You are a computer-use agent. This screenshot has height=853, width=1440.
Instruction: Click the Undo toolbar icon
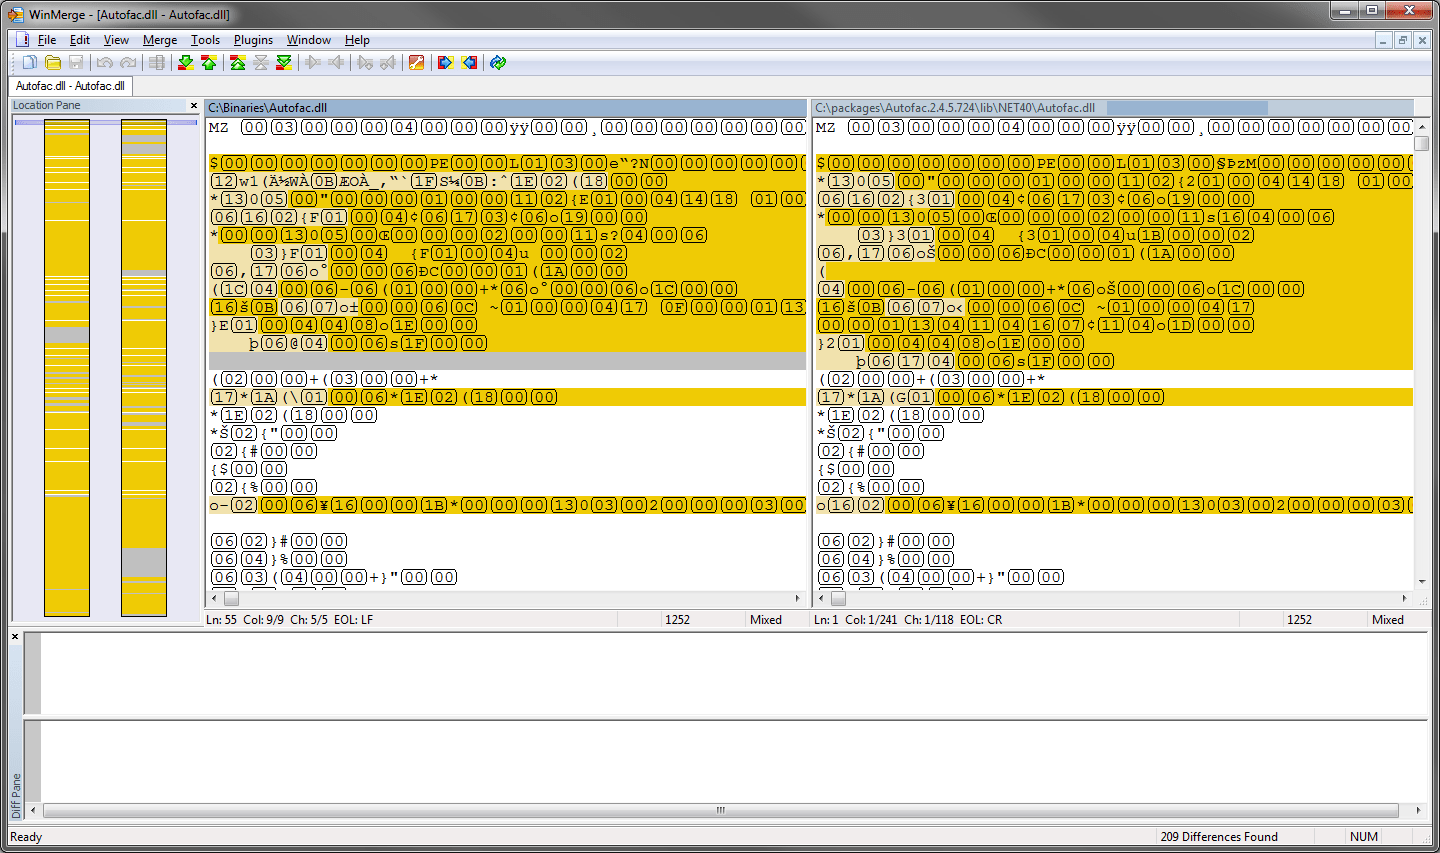[x=104, y=62]
